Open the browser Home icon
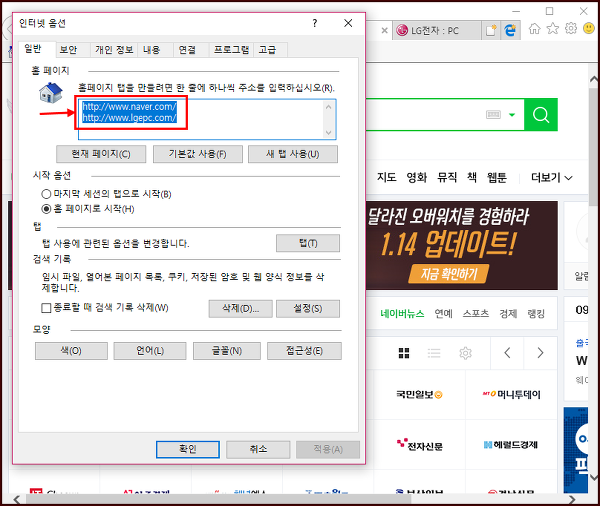 click(x=535, y=29)
